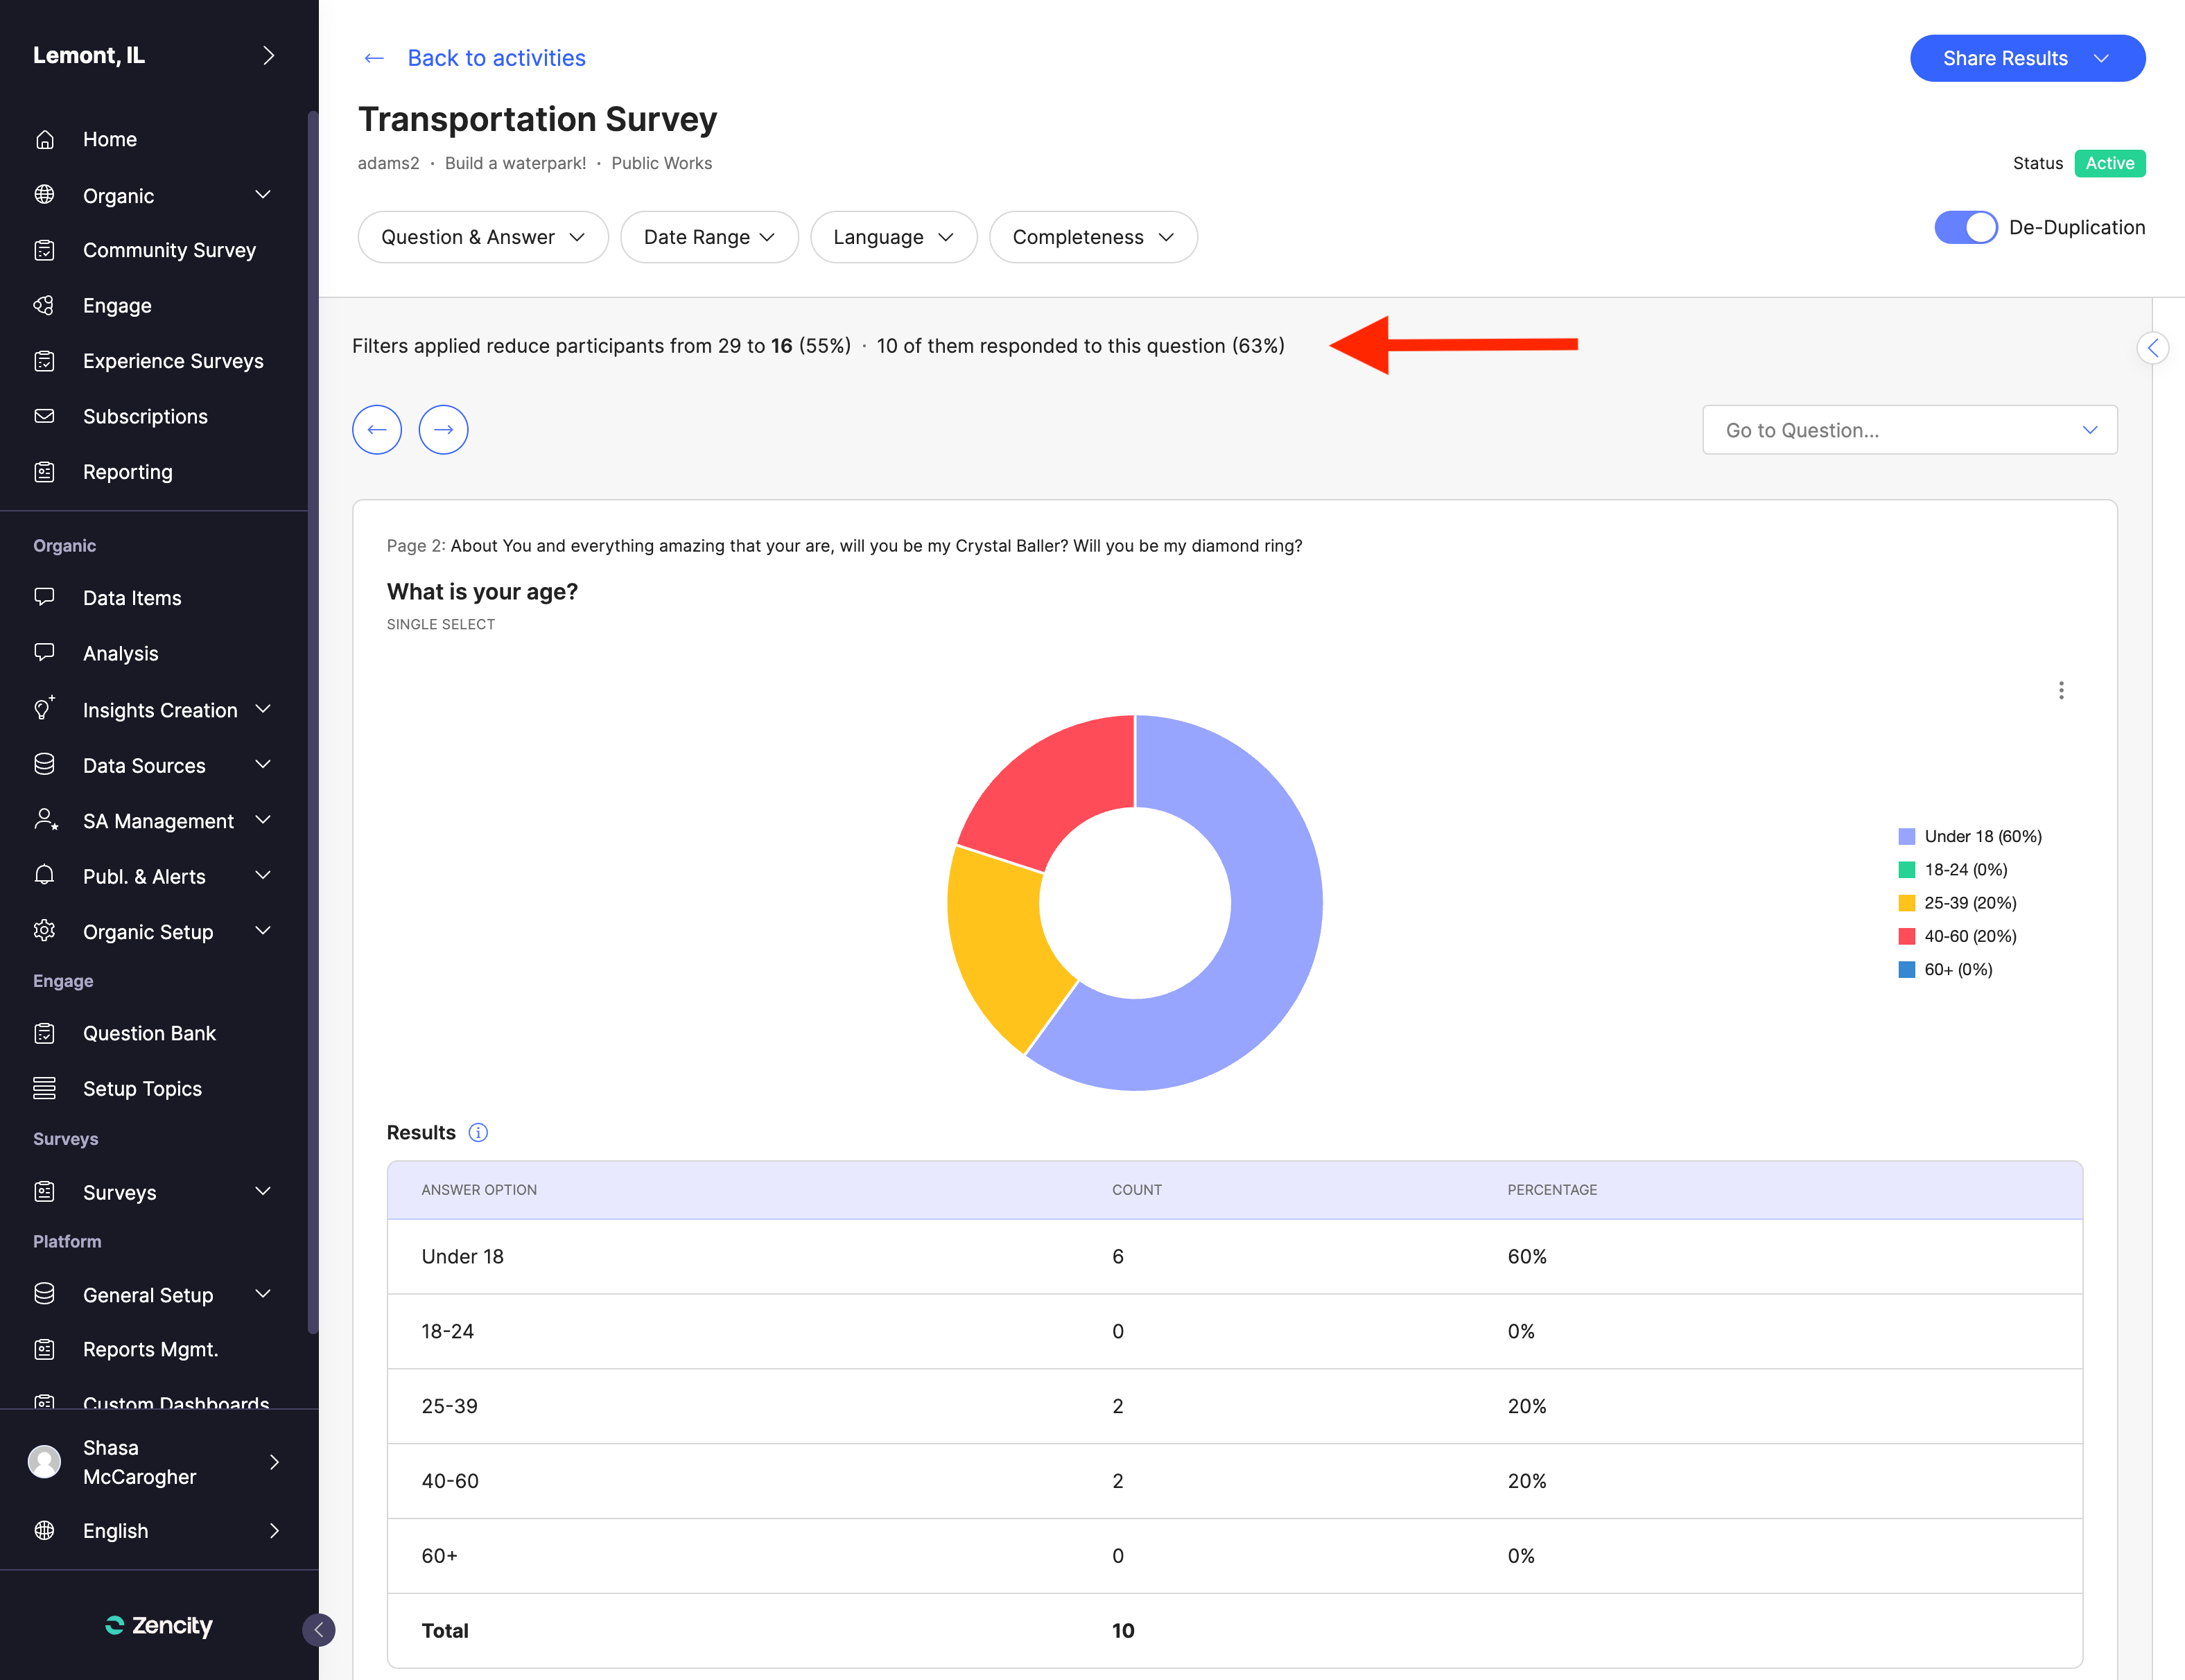Screen dimensions: 2185x1680
Task: Click the 25-39 yellow legend swatch
Action: [1906, 903]
